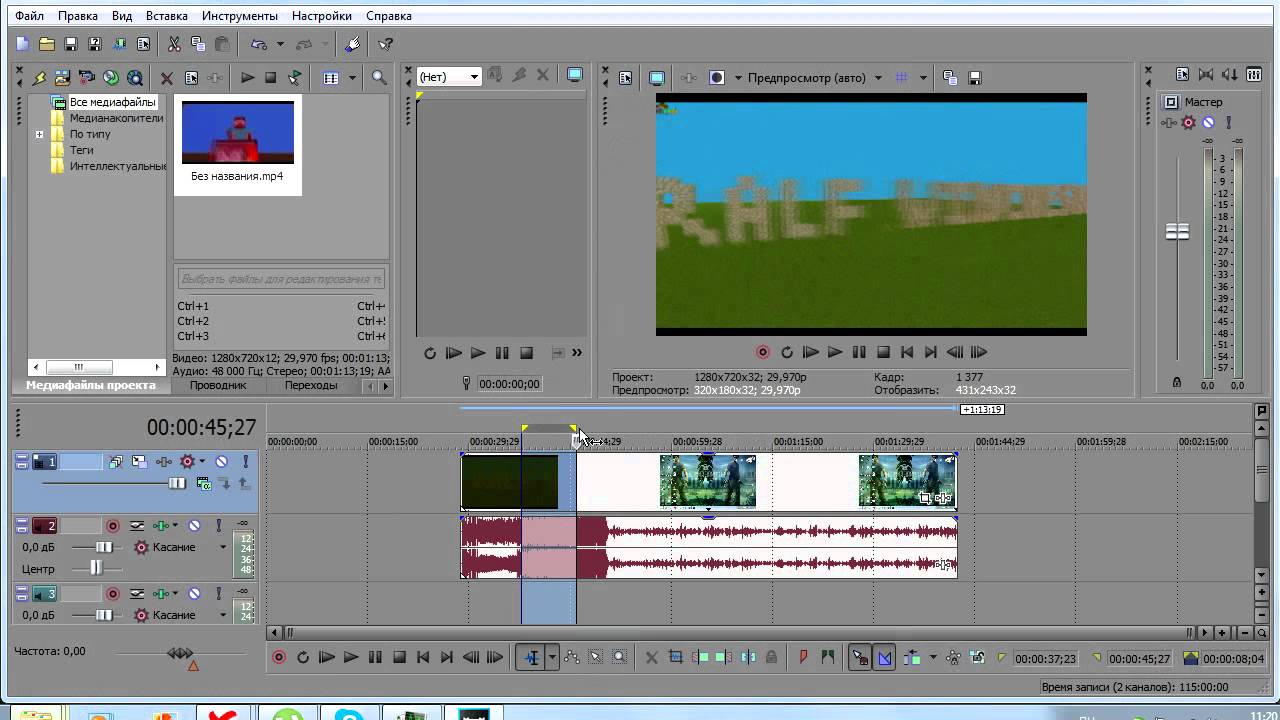The height and width of the screenshot is (720, 1280).
Task: Open the Вставка menu
Action: (166, 16)
